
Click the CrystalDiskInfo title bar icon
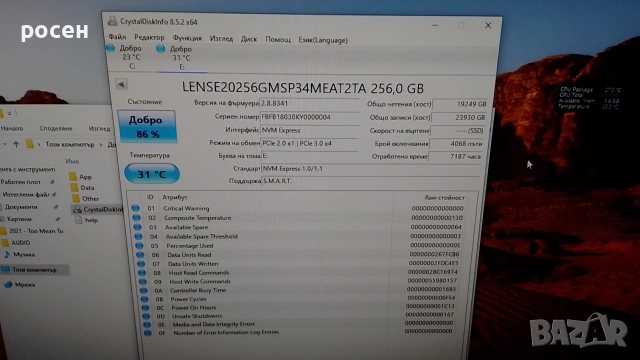point(113,21)
